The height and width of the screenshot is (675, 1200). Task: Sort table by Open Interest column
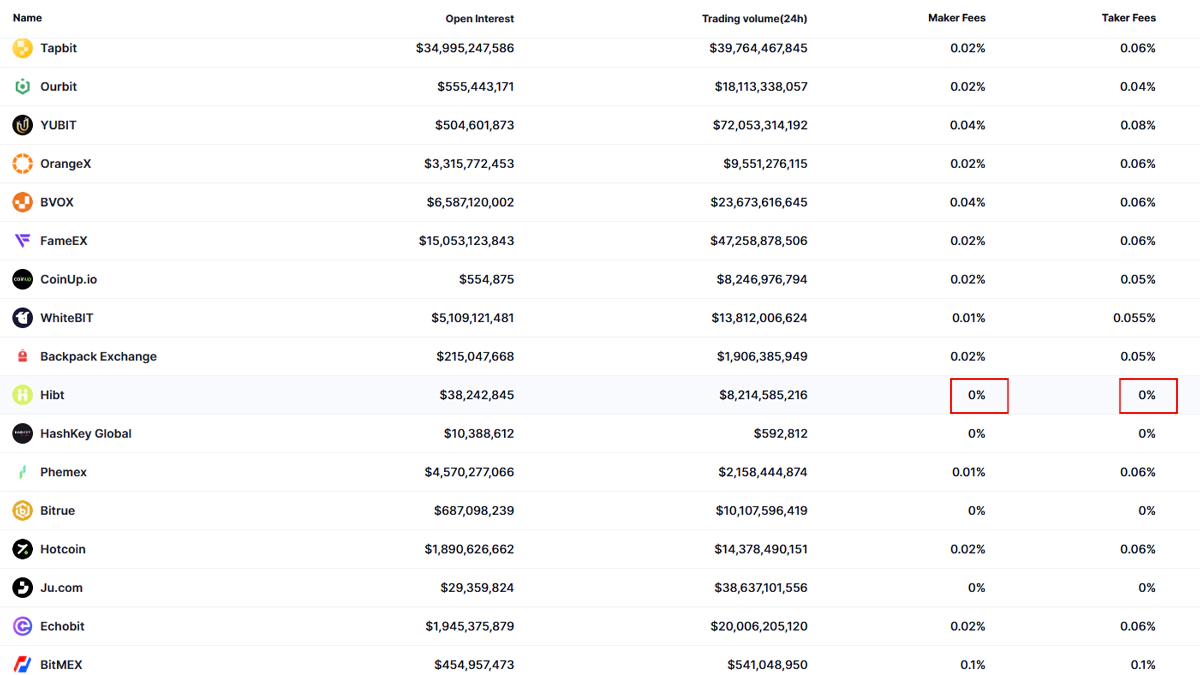coord(479,19)
